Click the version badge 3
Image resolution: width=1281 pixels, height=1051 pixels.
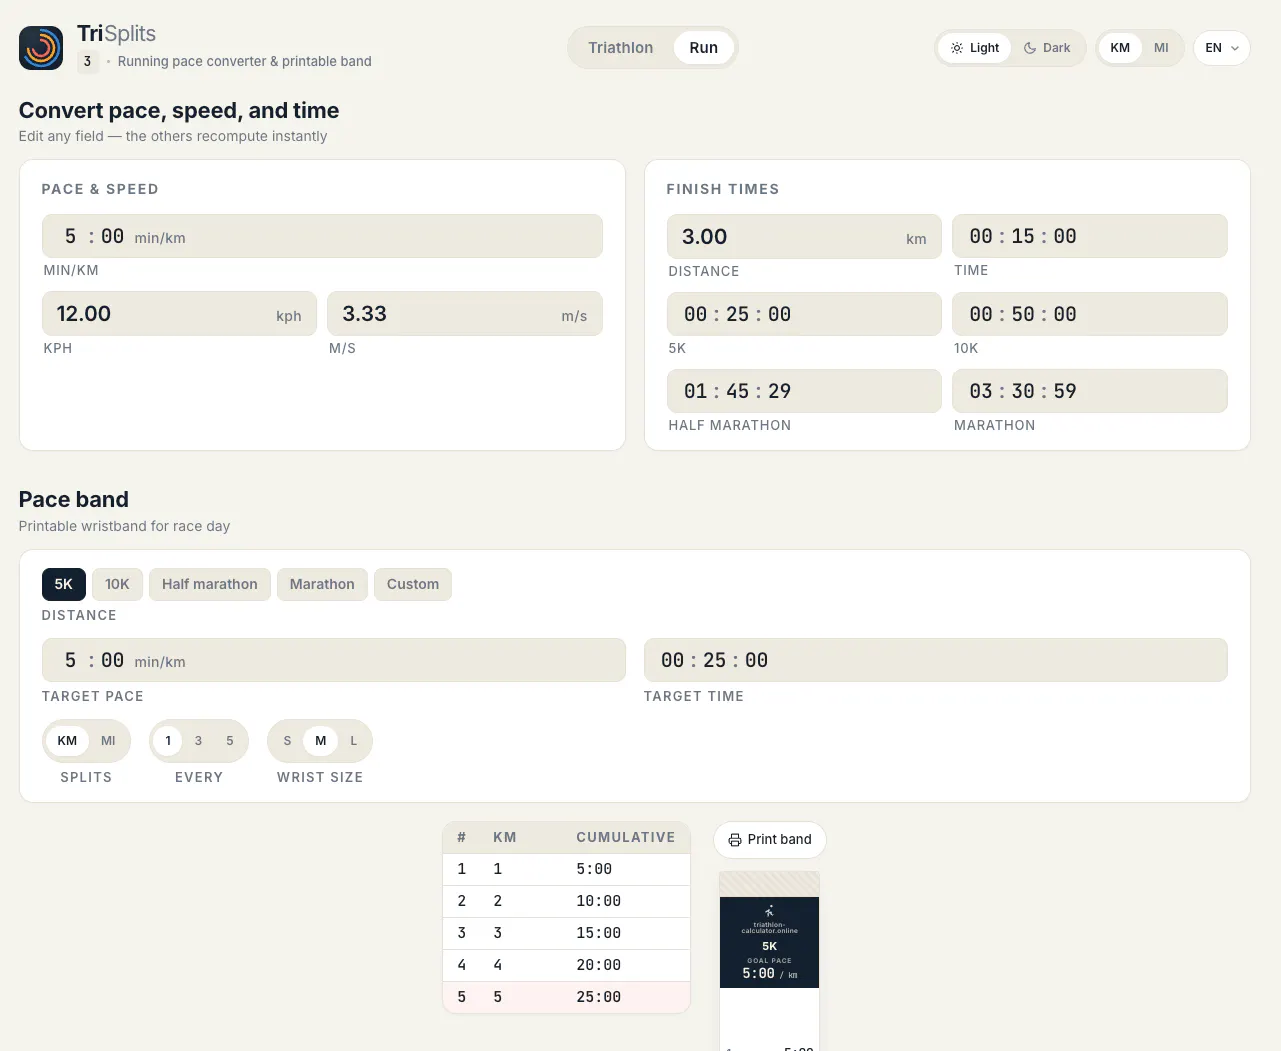tap(88, 61)
